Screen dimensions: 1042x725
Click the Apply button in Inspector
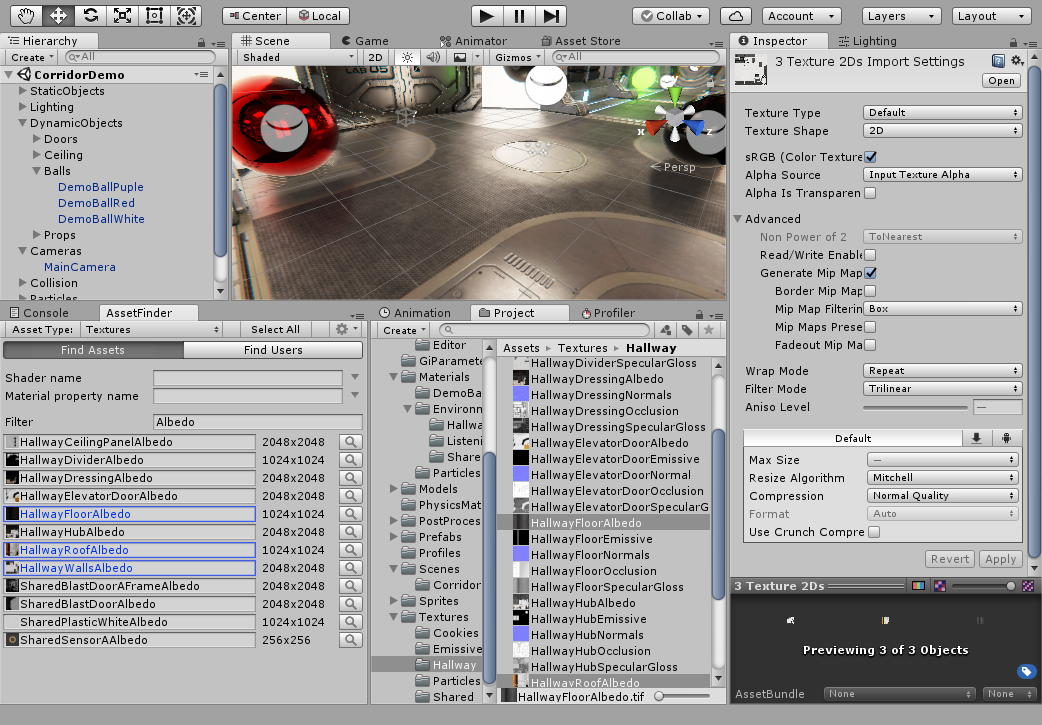(1000, 559)
